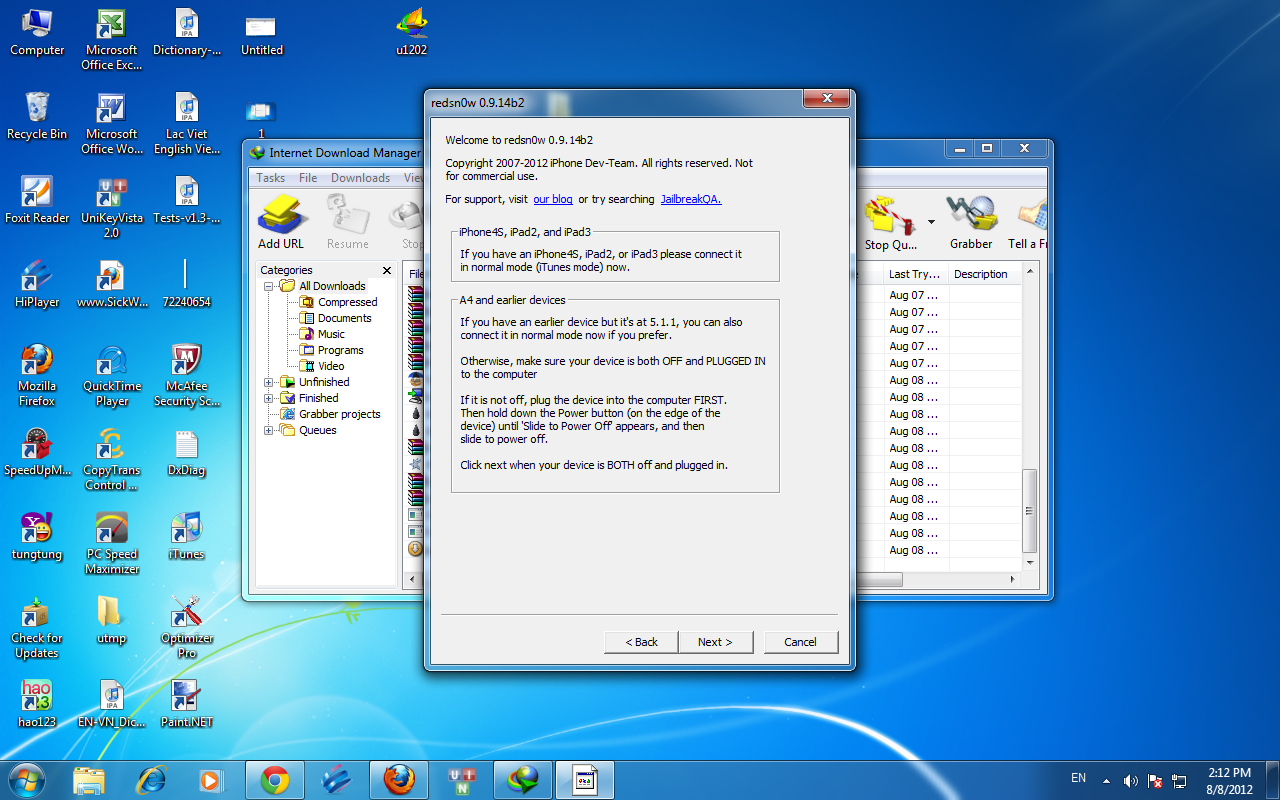Click Resume icon in IDM toolbar
This screenshot has width=1280, height=800.
347,222
